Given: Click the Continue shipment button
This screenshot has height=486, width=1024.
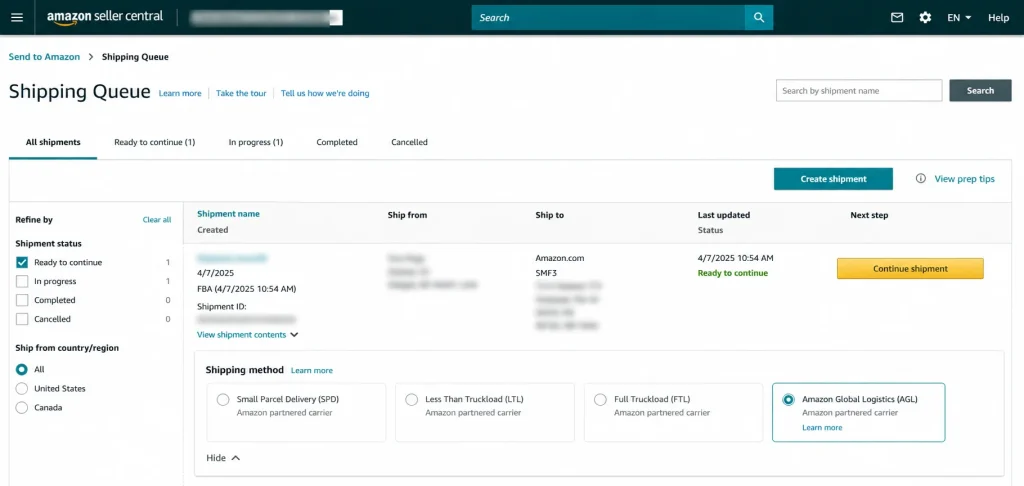Looking at the screenshot, I should pos(910,268).
